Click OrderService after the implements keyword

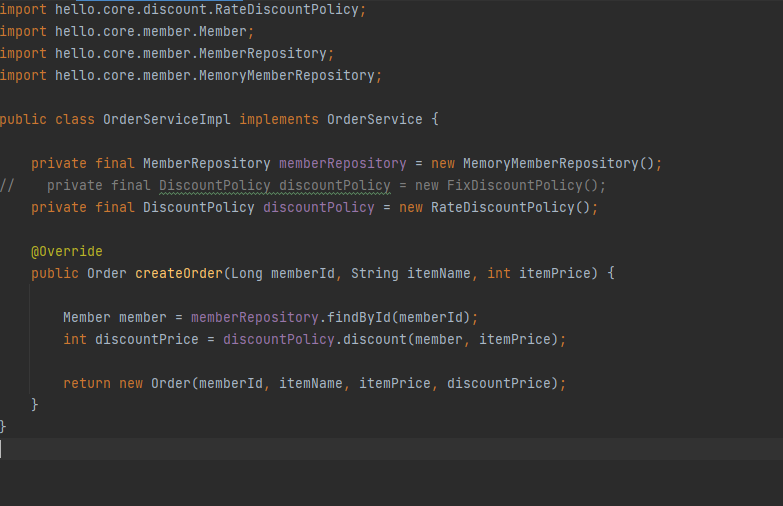click(375, 119)
